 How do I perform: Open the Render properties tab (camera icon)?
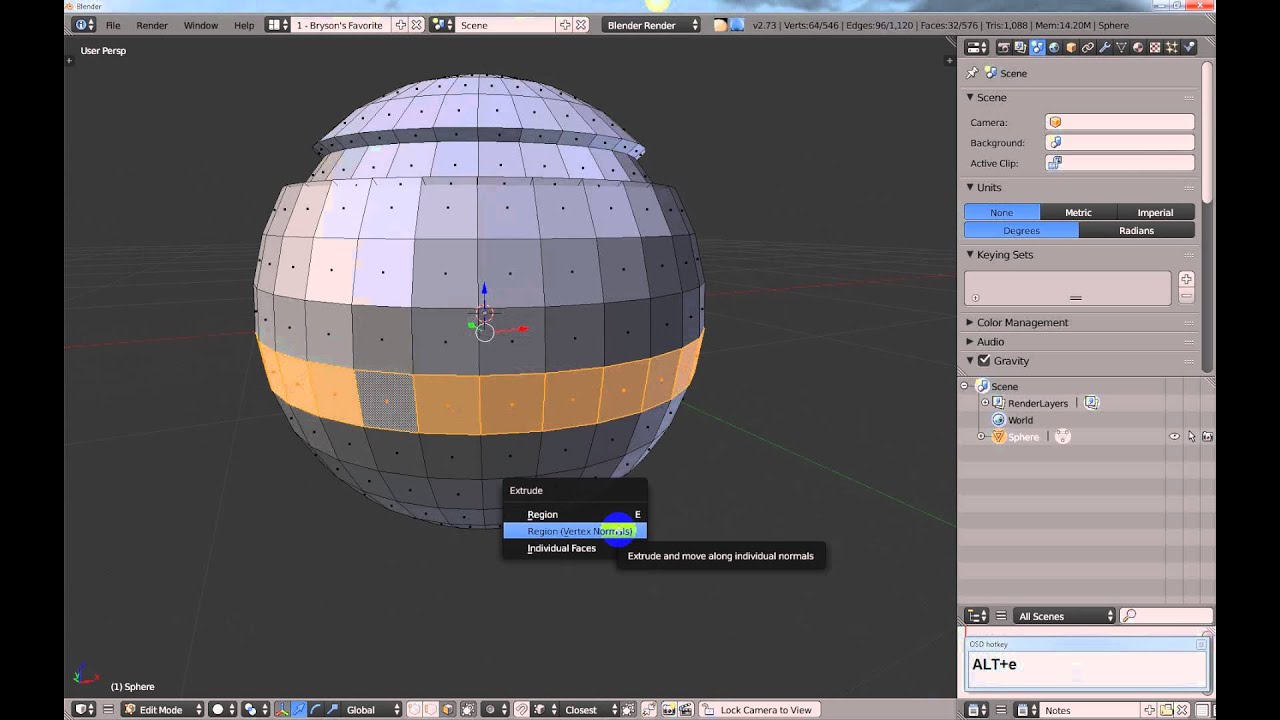[1004, 47]
